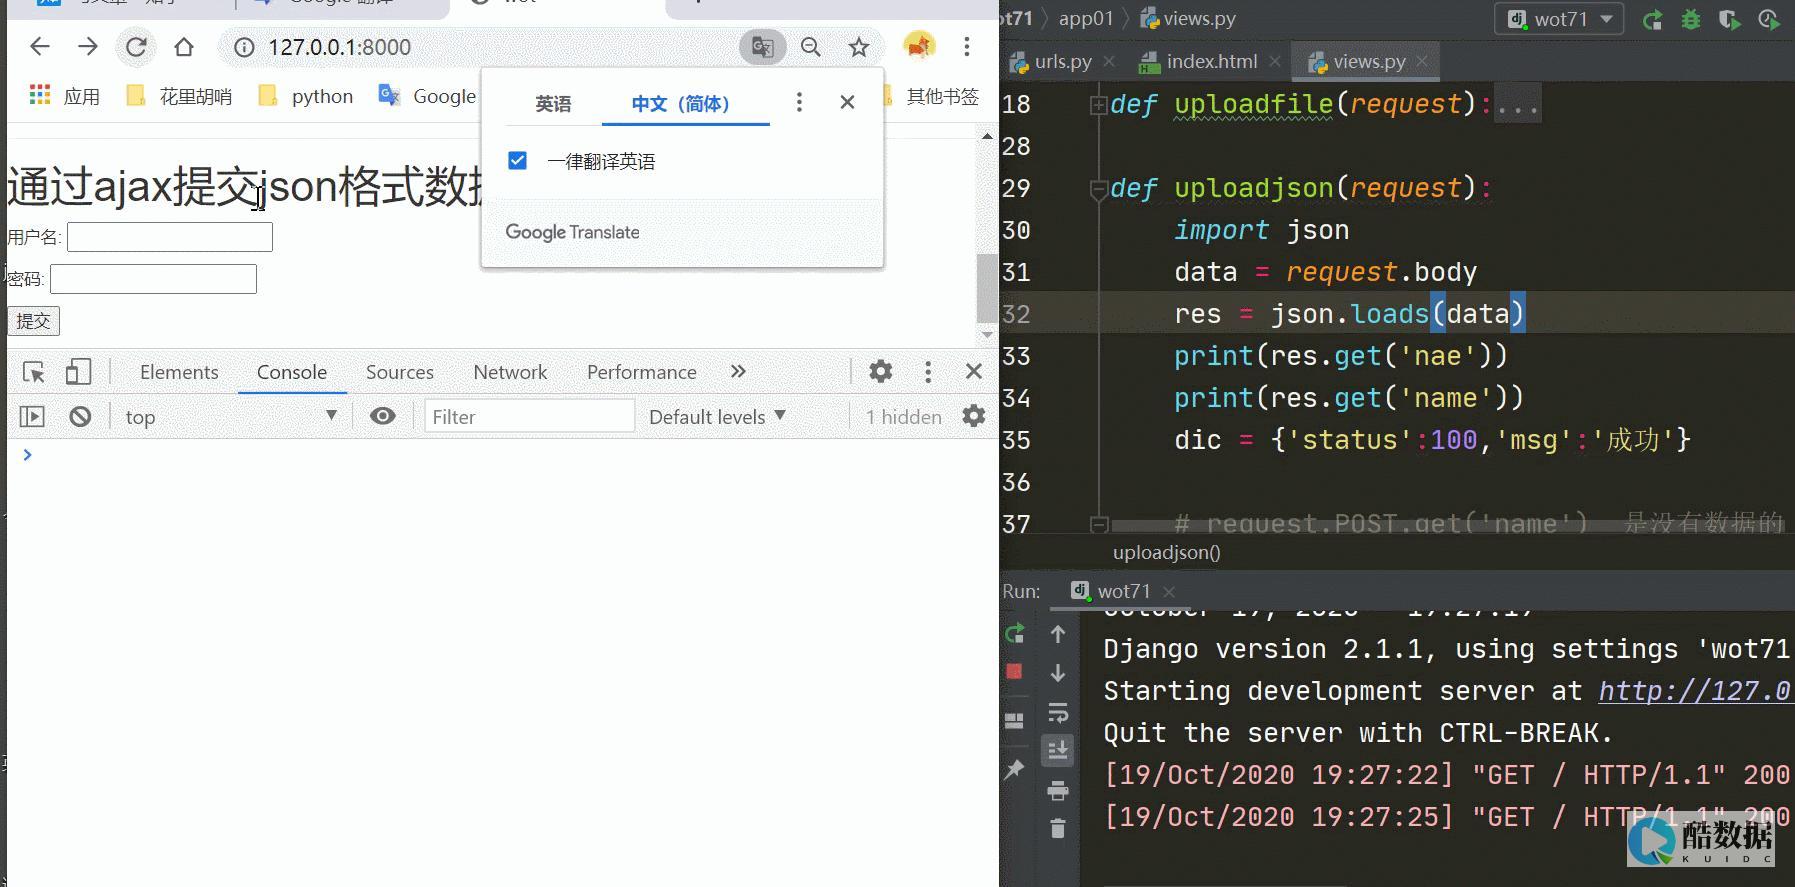Go forward in Chrome browser

click(88, 47)
